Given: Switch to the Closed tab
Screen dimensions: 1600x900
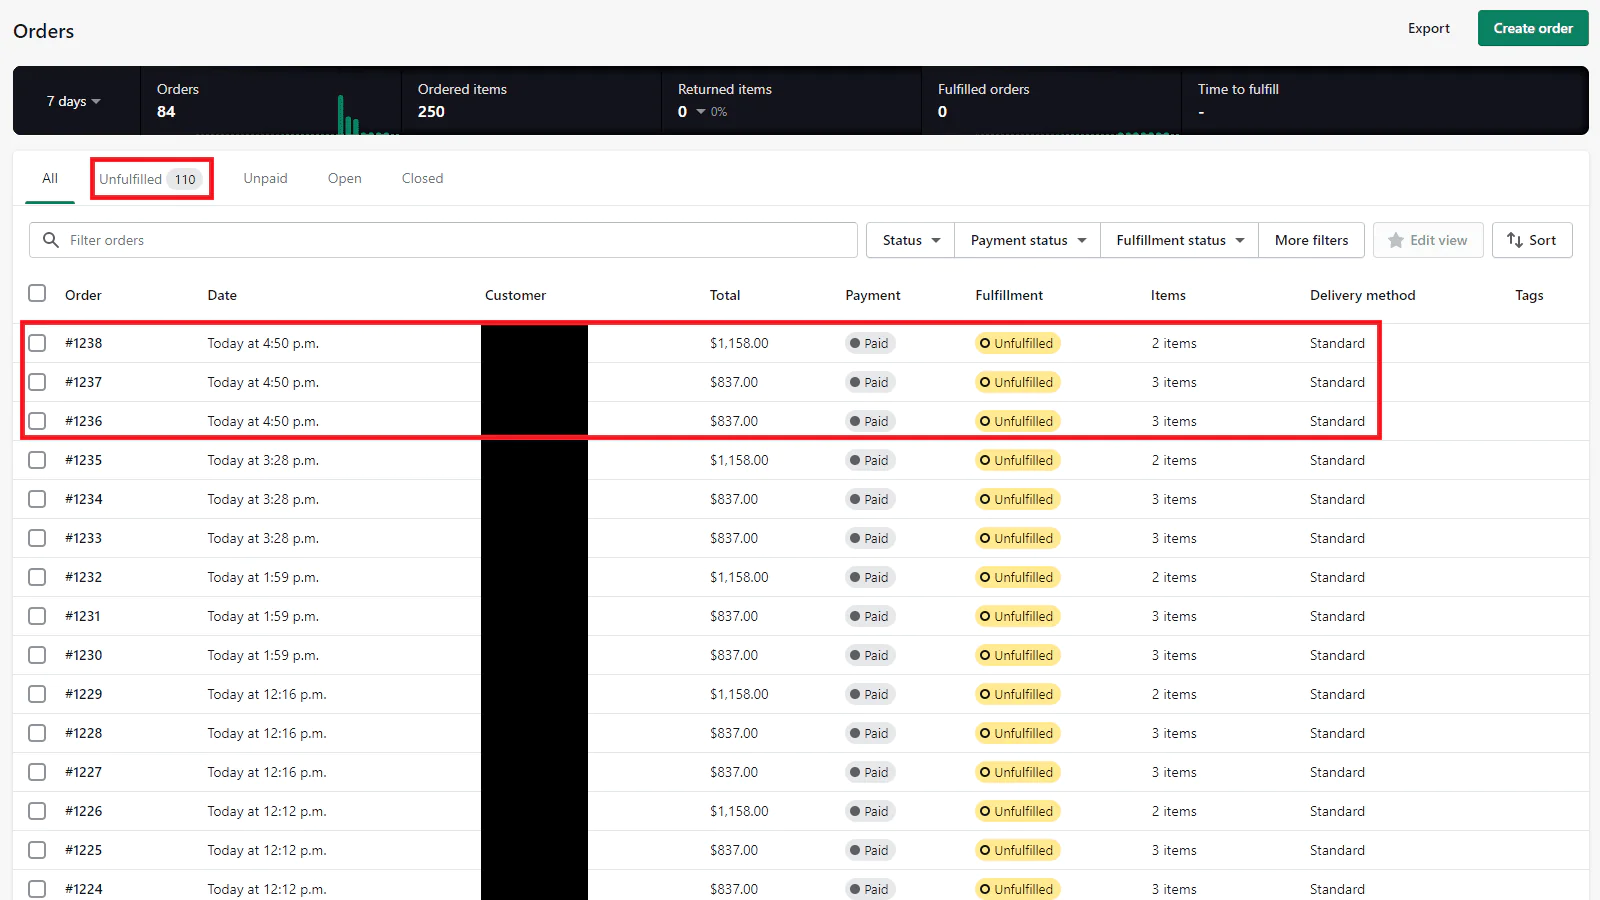Looking at the screenshot, I should pyautogui.click(x=422, y=178).
